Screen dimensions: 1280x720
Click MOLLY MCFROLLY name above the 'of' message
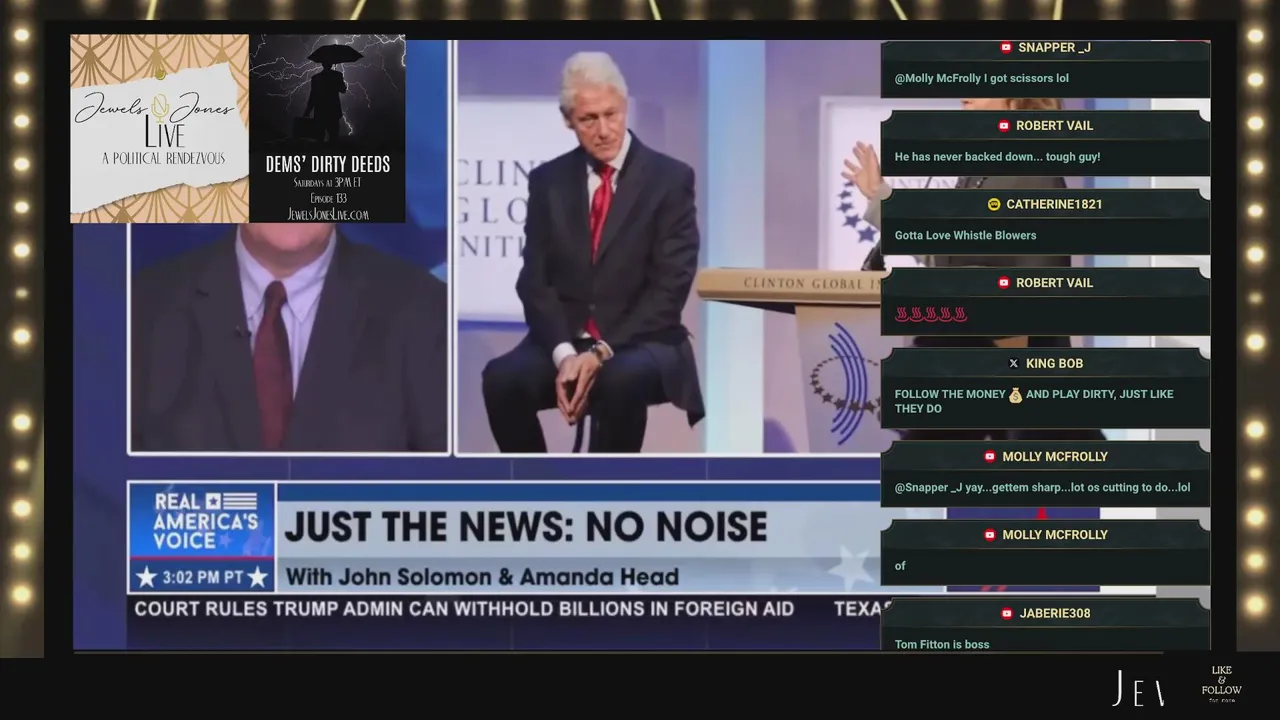[x=1055, y=535]
